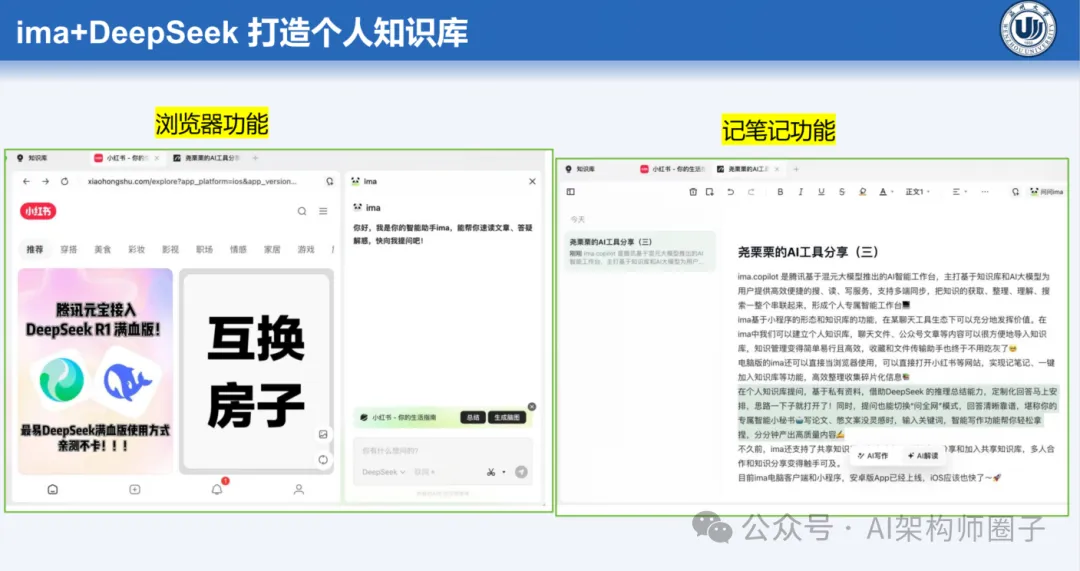Click the back arrow in browser panel
This screenshot has height=571, width=1080.
[x=26, y=182]
